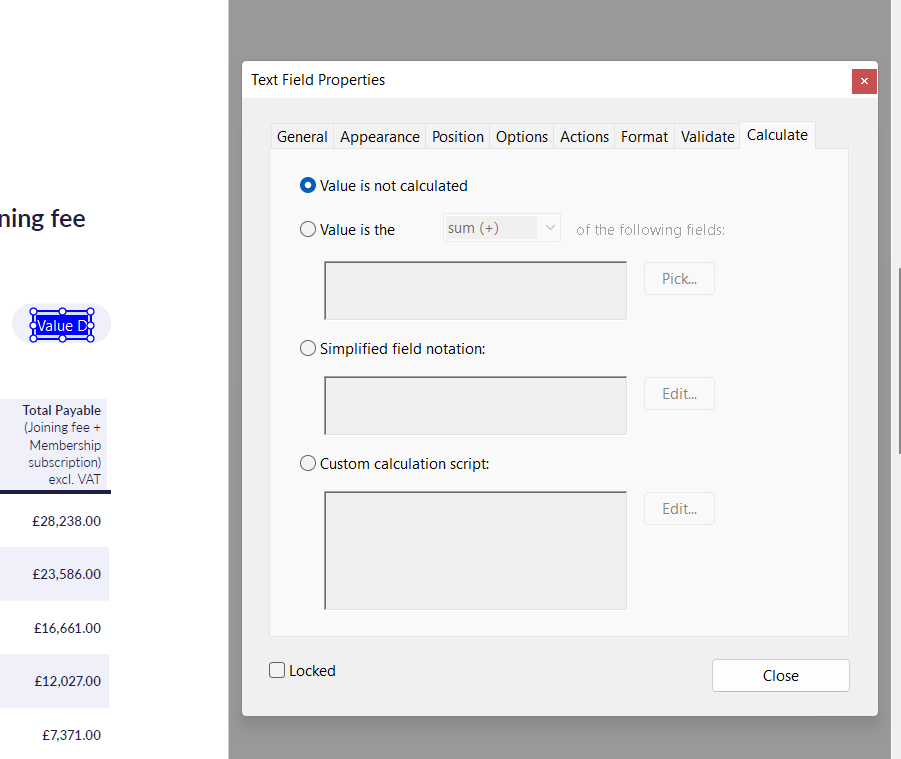This screenshot has width=901, height=759.
Task: Switch to the Validate tab
Action: coord(707,136)
